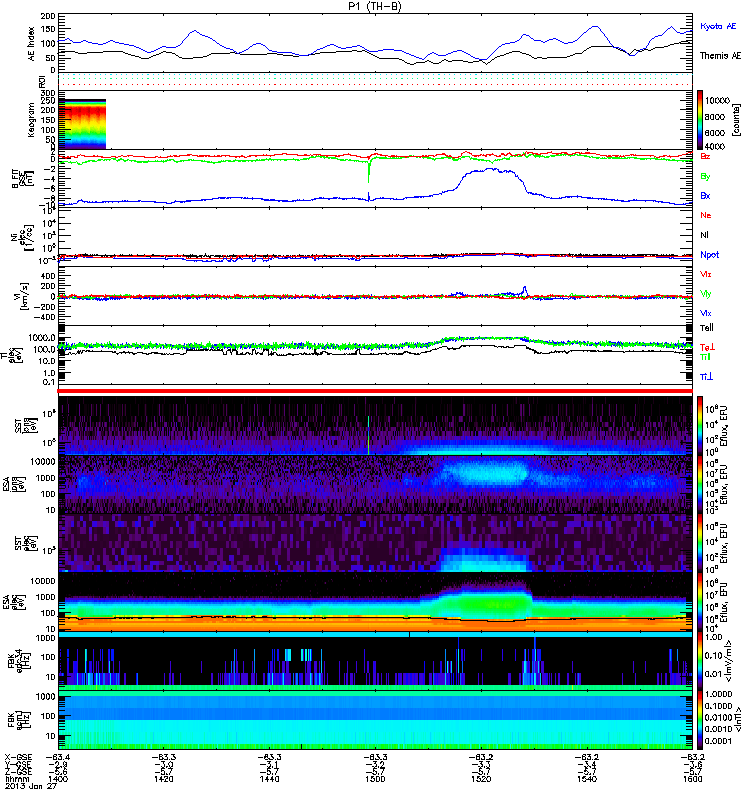Screen dimensions: 750x800
Task: Click the 1600 time axis label
Action: pos(692,779)
